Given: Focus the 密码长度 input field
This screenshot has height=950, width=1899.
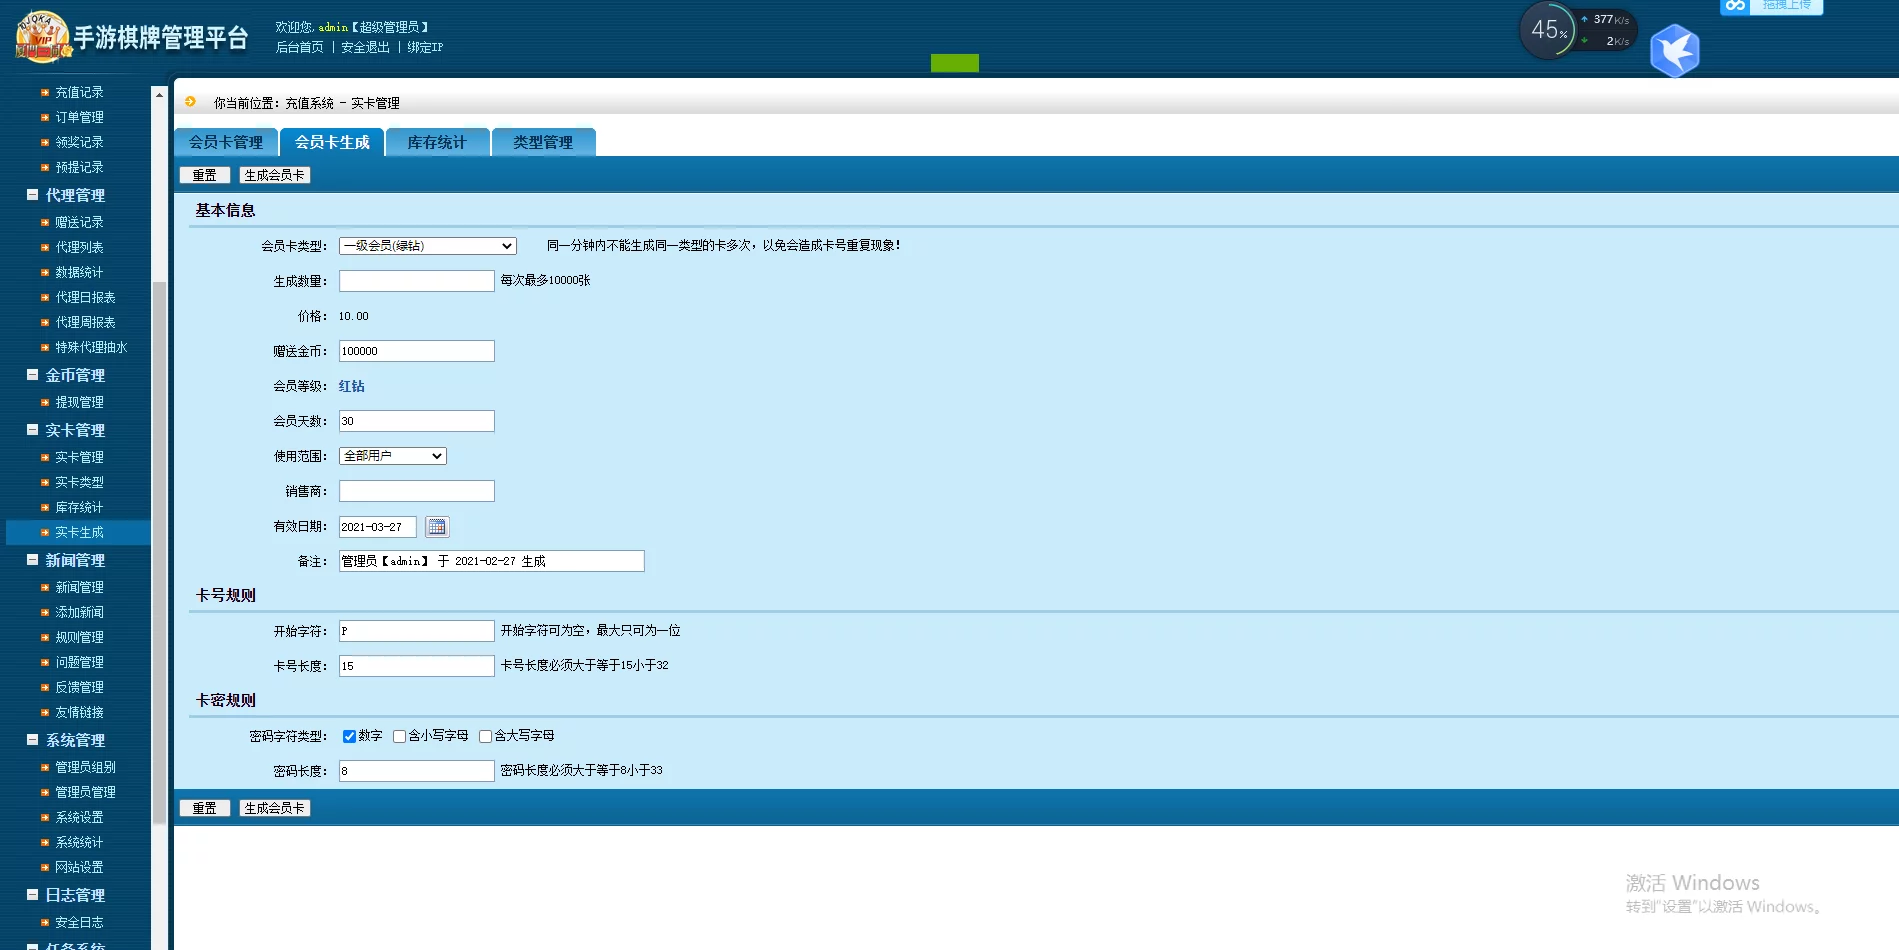Looking at the screenshot, I should pyautogui.click(x=417, y=771).
